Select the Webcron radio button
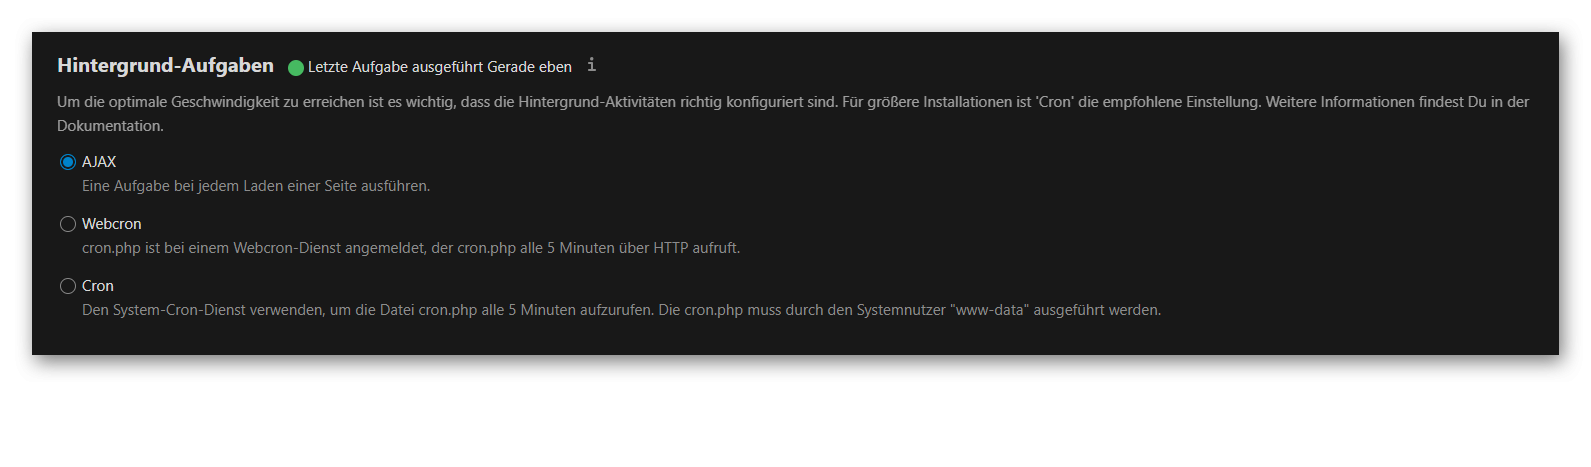This screenshot has width=1591, height=467. click(68, 224)
